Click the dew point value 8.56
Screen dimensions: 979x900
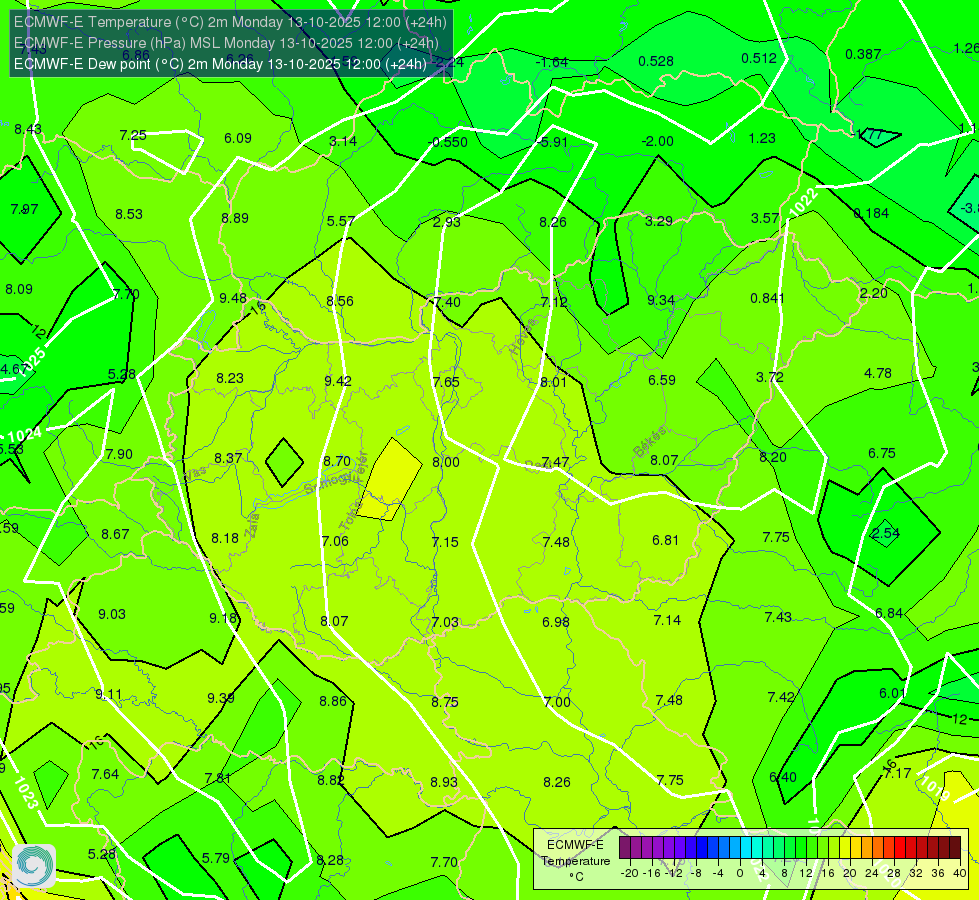(340, 302)
